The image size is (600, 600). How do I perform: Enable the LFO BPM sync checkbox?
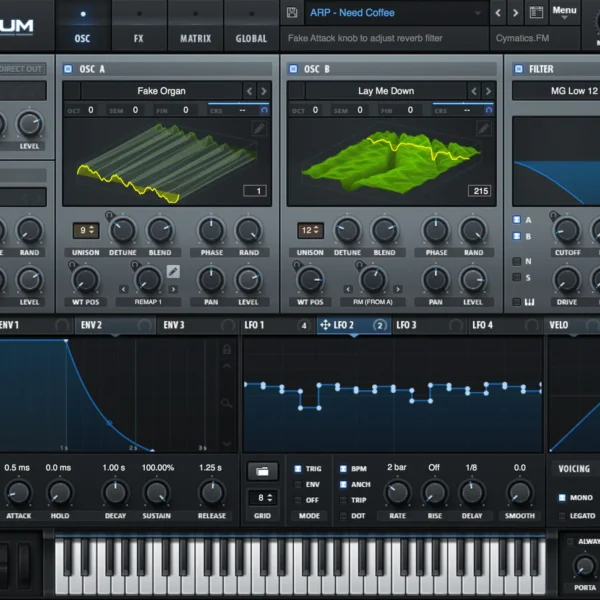coord(344,468)
